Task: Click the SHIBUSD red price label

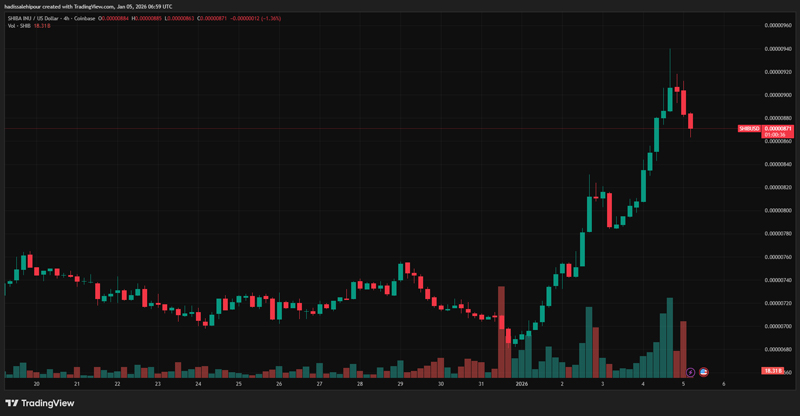Action: (749, 129)
